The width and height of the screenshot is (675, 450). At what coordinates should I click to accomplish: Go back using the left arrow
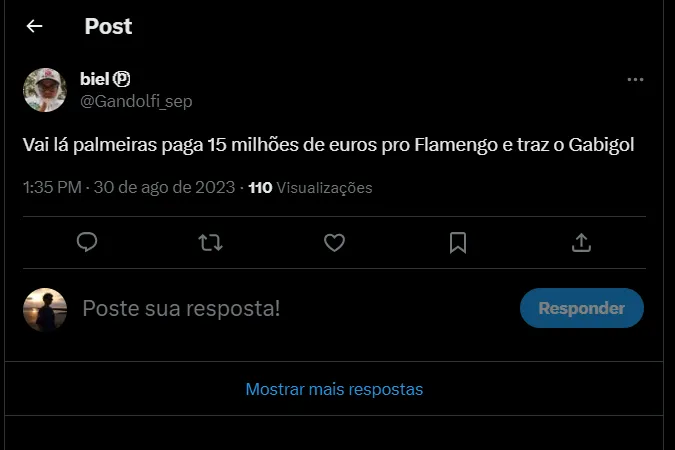[34, 27]
